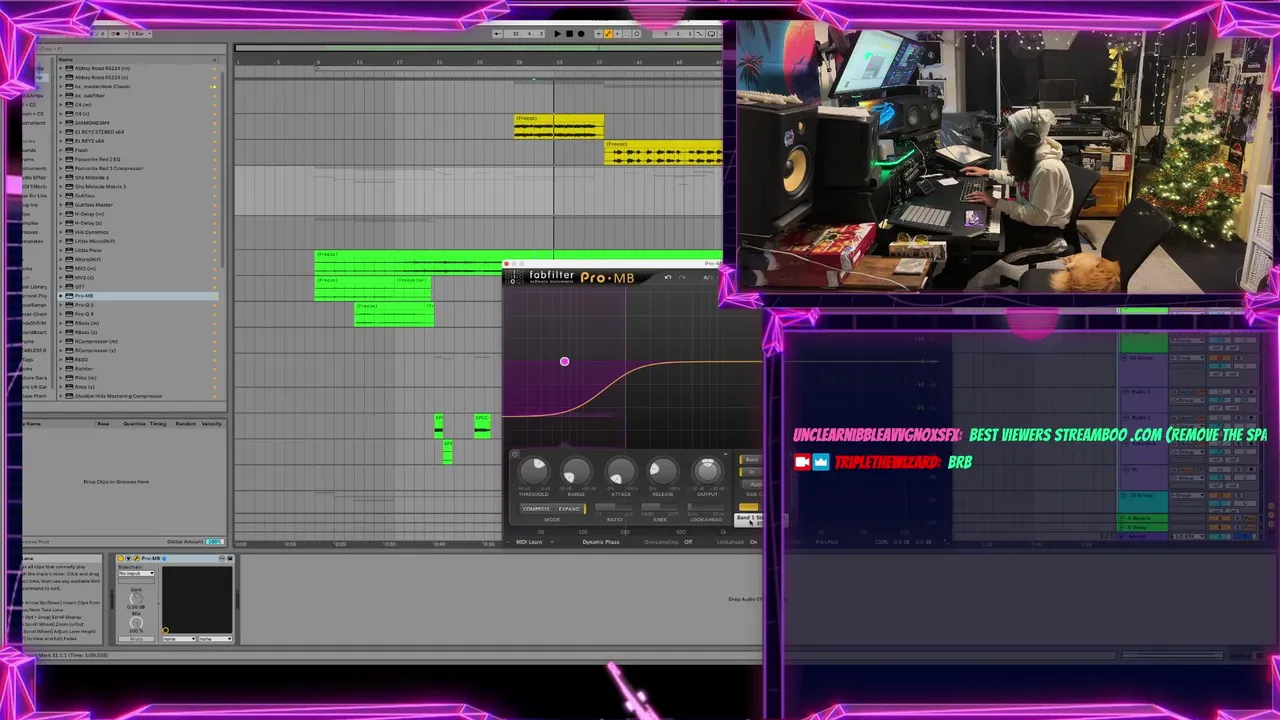Click the Pro-MB Lookahead slider
This screenshot has width=1280, height=720.
click(706, 509)
